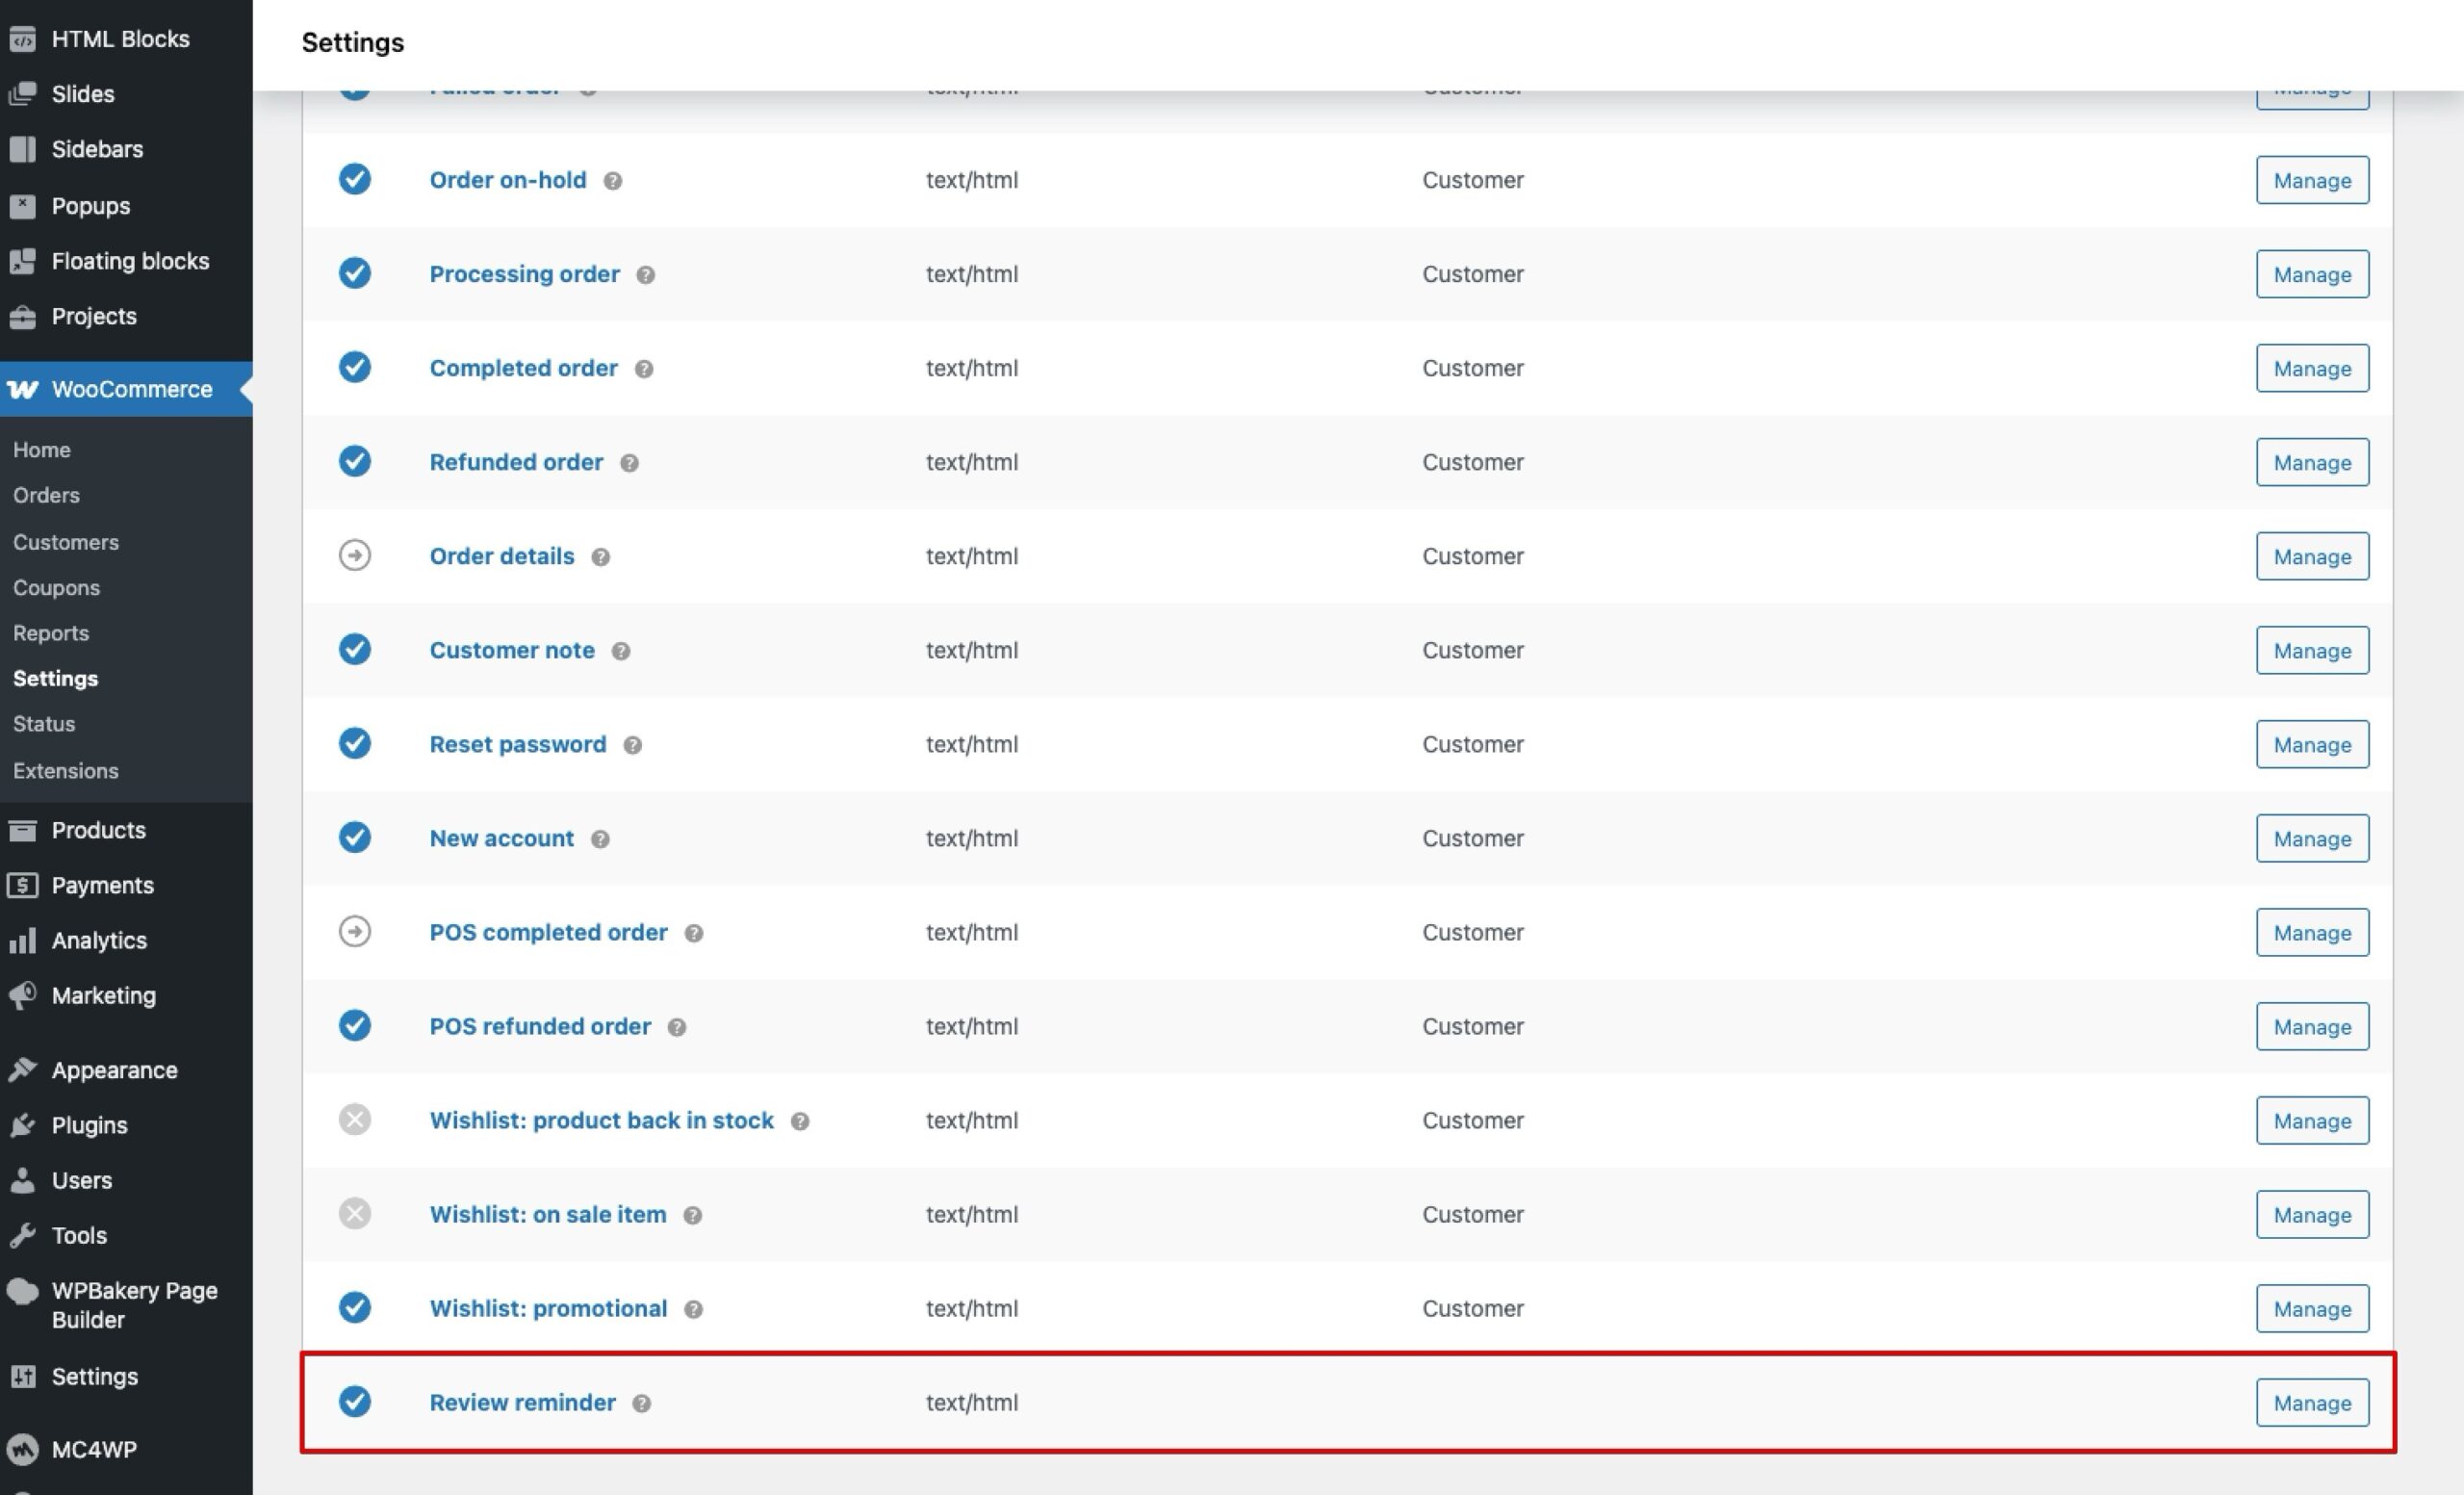
Task: Click Manage button for Reset password
Action: click(x=2311, y=744)
